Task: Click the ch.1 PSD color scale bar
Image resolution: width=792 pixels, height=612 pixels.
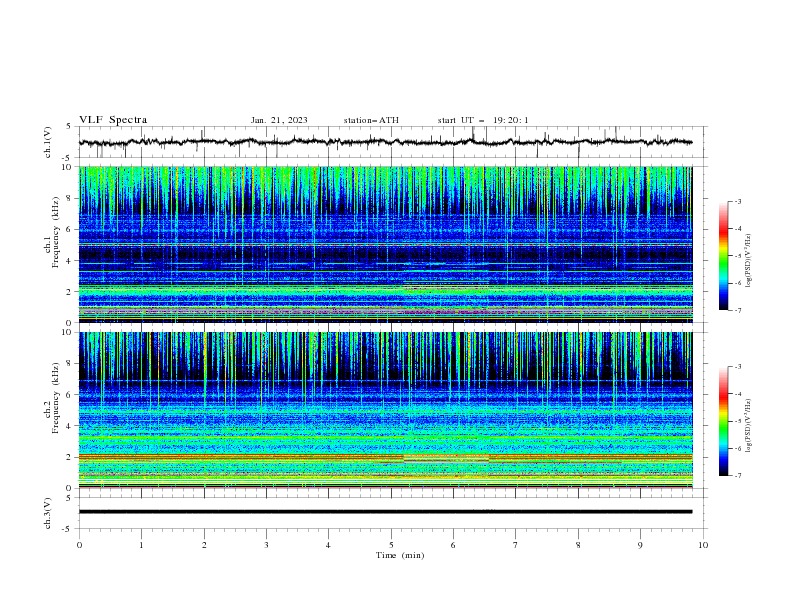Action: pos(724,256)
